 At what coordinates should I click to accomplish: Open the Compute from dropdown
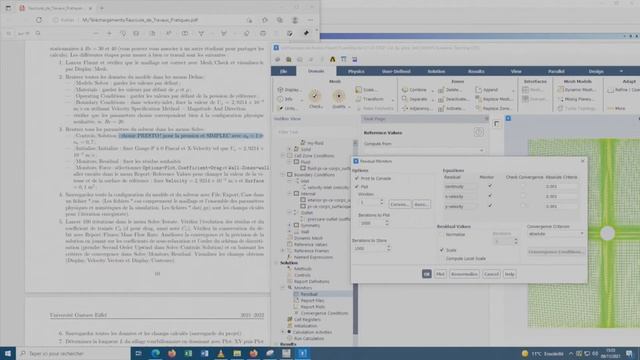424,151
